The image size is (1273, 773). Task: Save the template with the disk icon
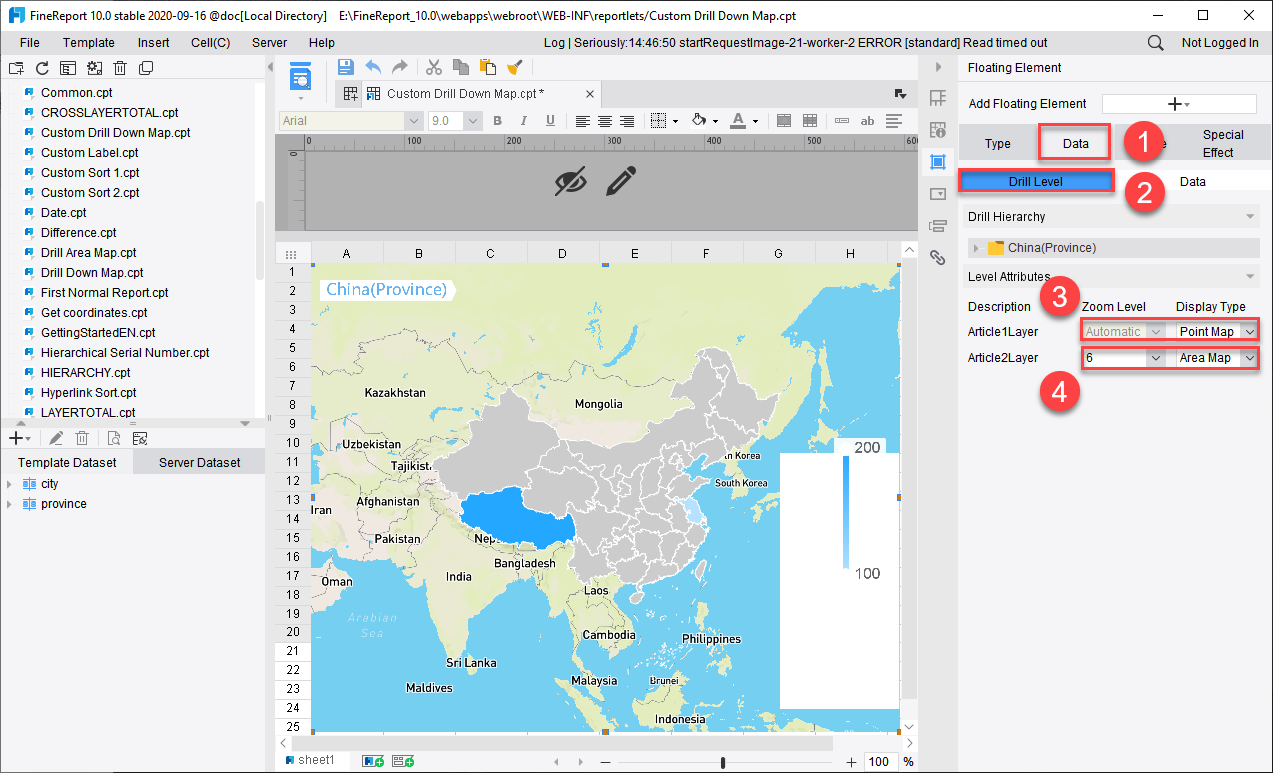[346, 67]
